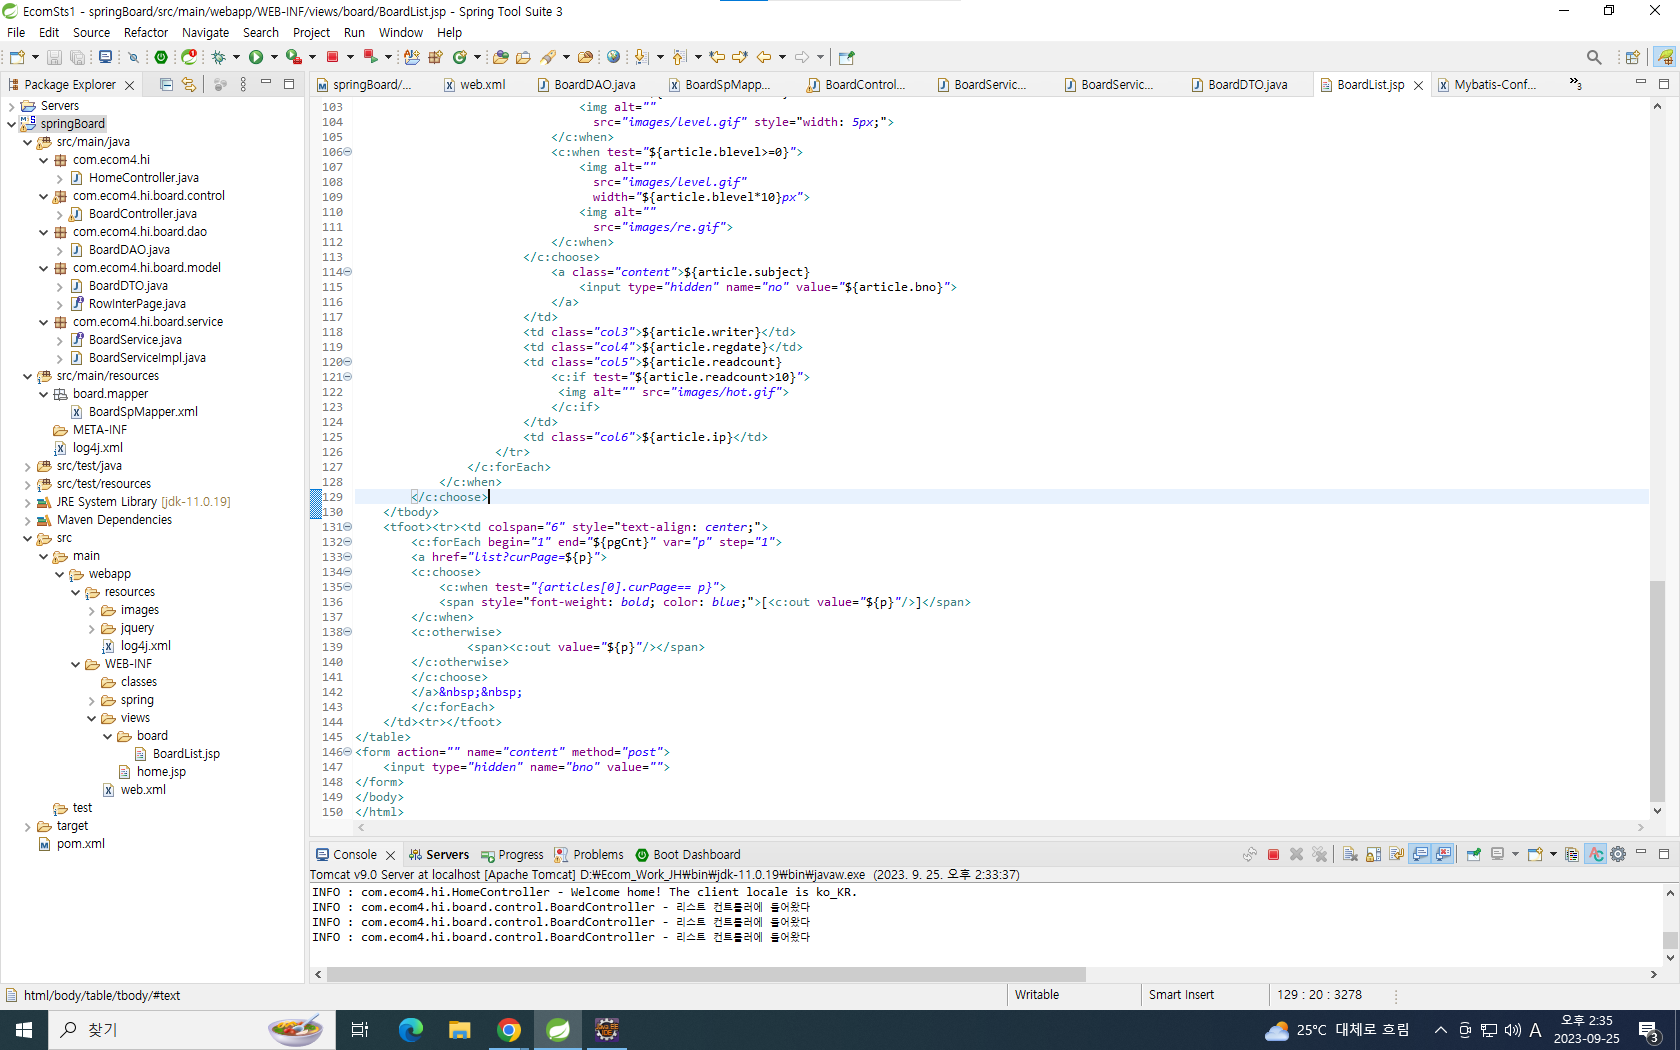Switch to the Servers view tab
This screenshot has width=1680, height=1050.
(x=438, y=855)
